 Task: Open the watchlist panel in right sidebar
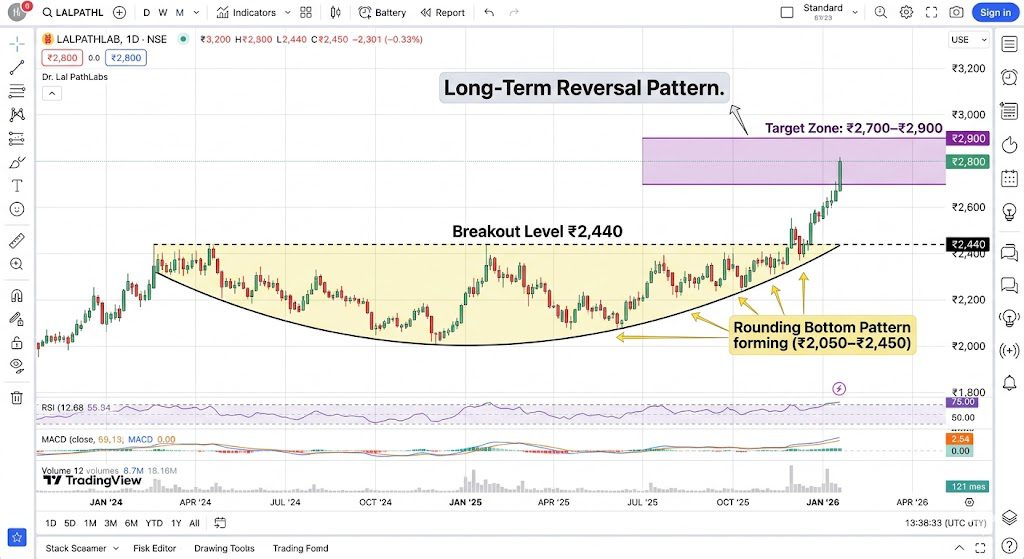(1009, 44)
